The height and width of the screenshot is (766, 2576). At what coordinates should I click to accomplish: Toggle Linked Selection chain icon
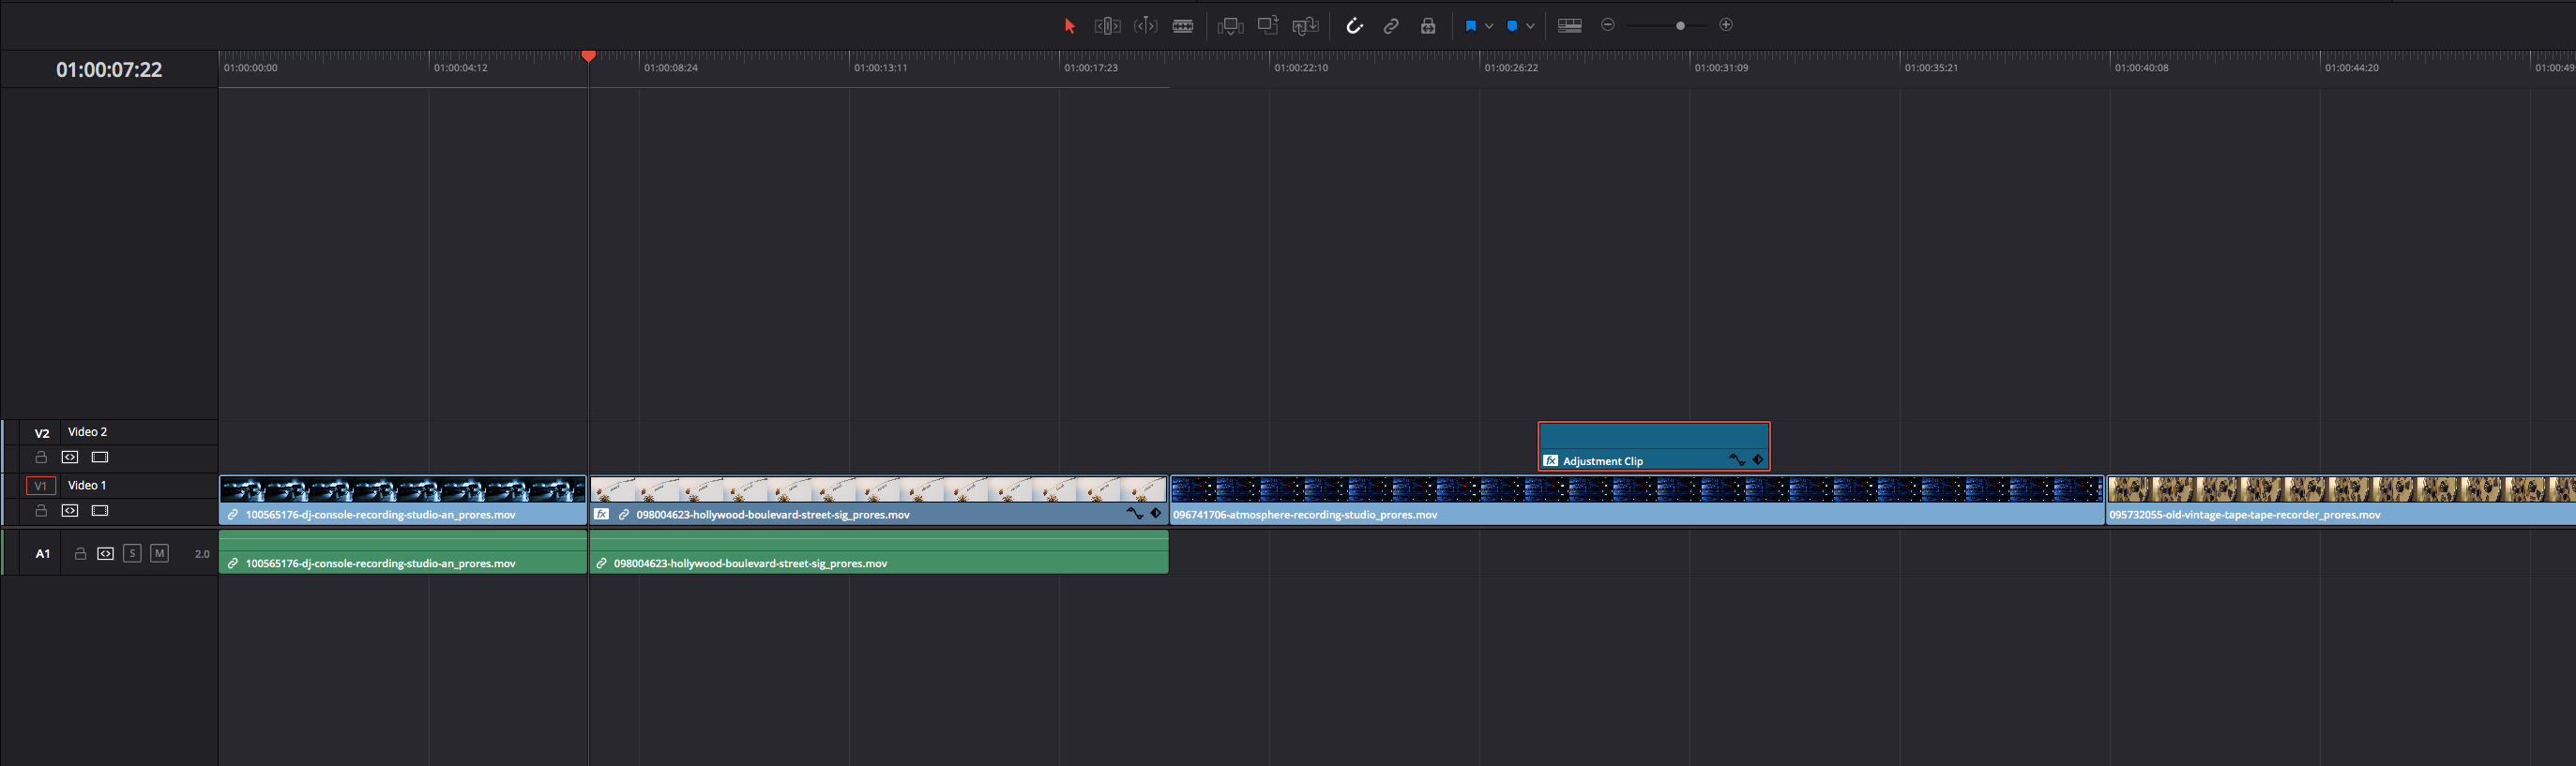click(1391, 26)
